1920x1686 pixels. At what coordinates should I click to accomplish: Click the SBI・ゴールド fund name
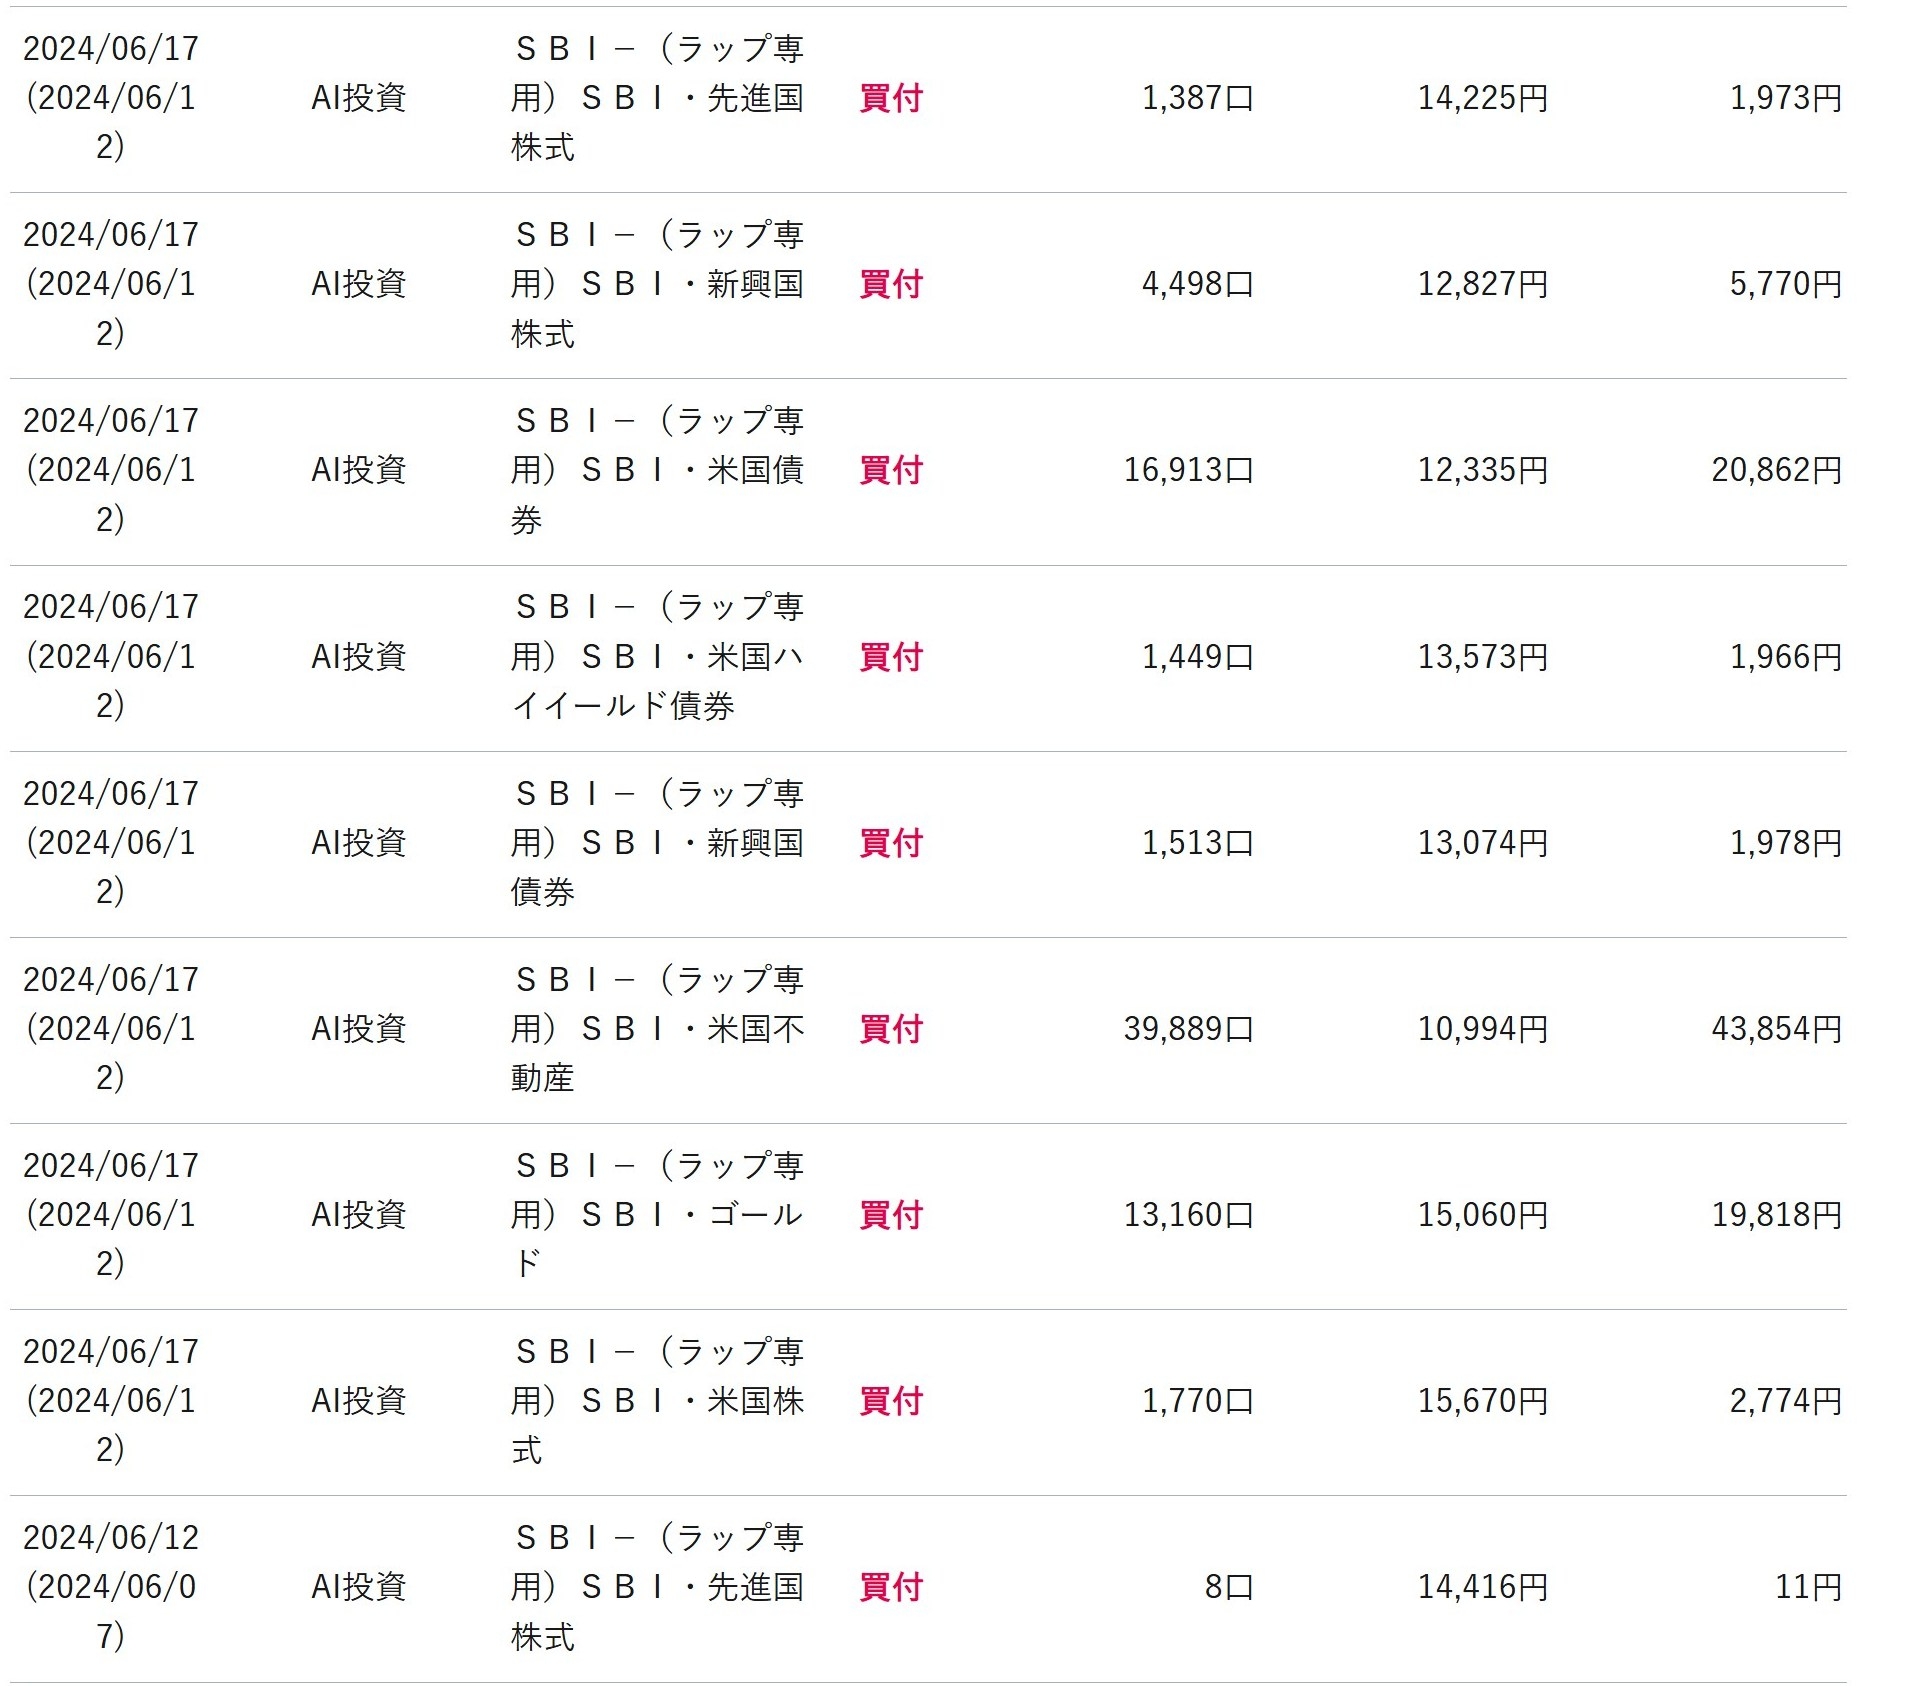pos(657,1214)
